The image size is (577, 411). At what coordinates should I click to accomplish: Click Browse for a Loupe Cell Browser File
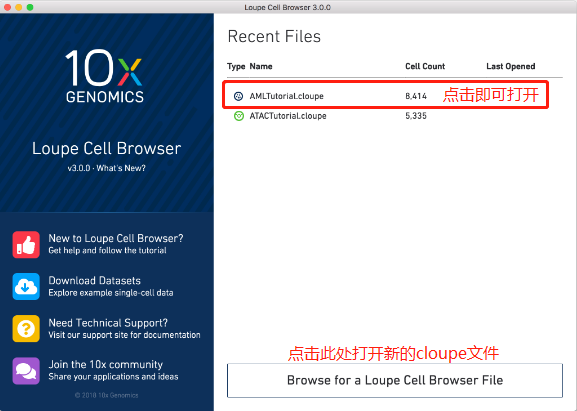click(x=394, y=380)
